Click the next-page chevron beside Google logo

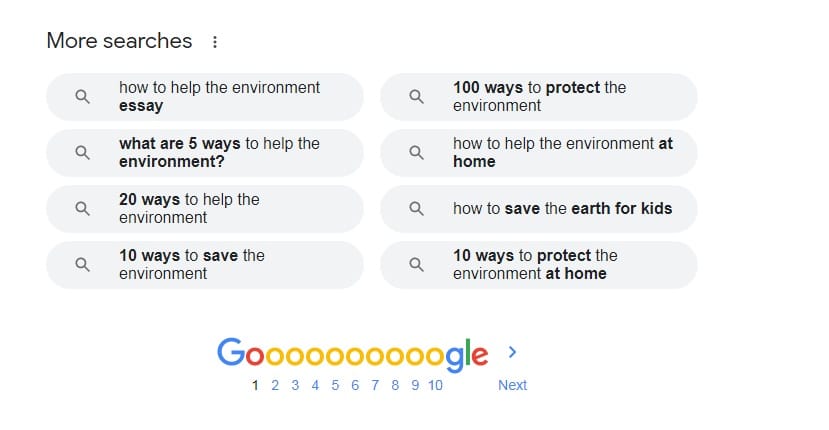click(x=512, y=352)
